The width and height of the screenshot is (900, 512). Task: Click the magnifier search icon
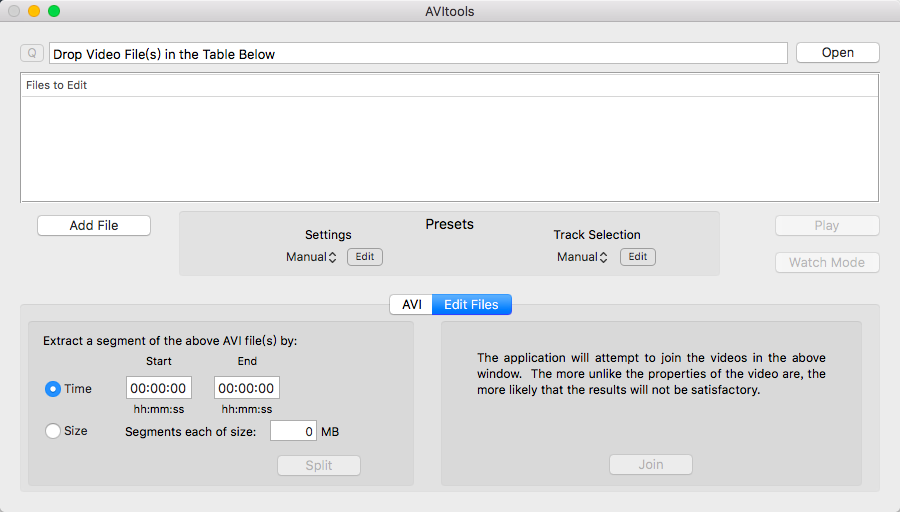pos(32,53)
